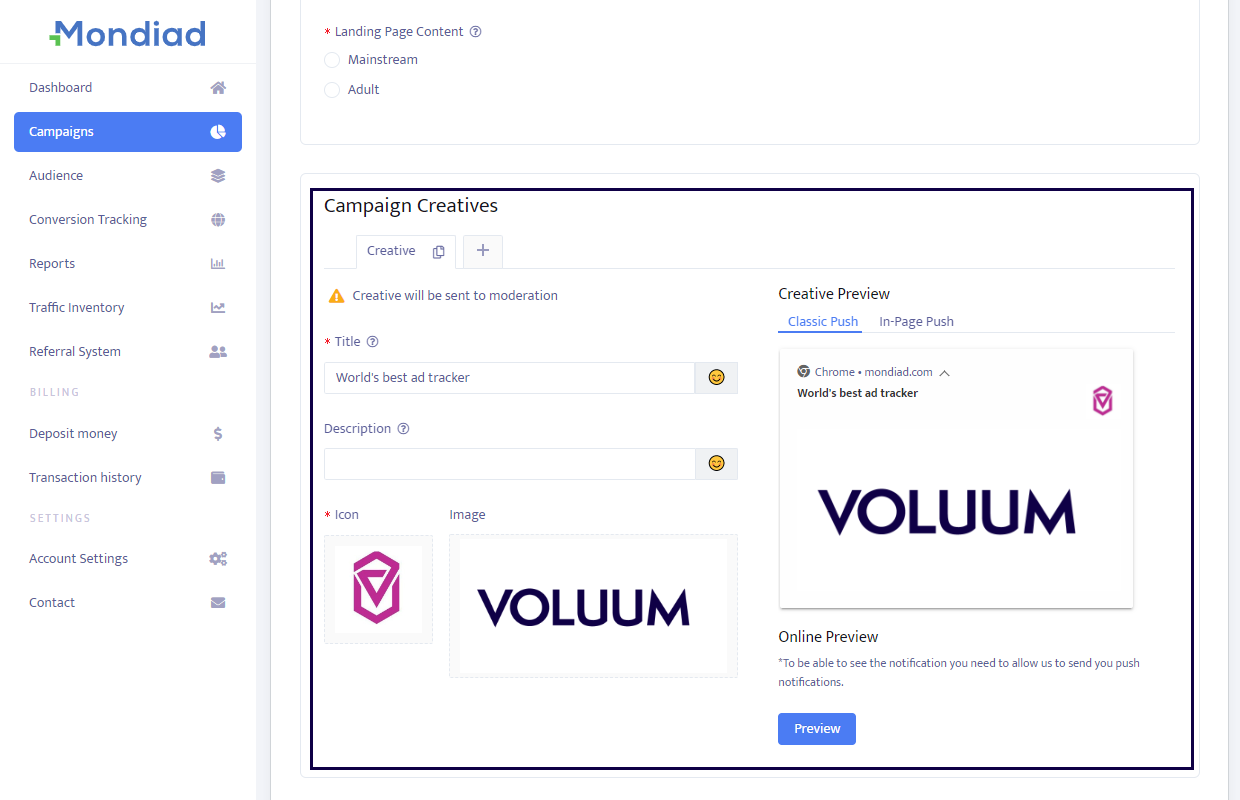Viewport: 1240px width, 800px height.
Task: Go to Deposit money page
Action: 73,434
